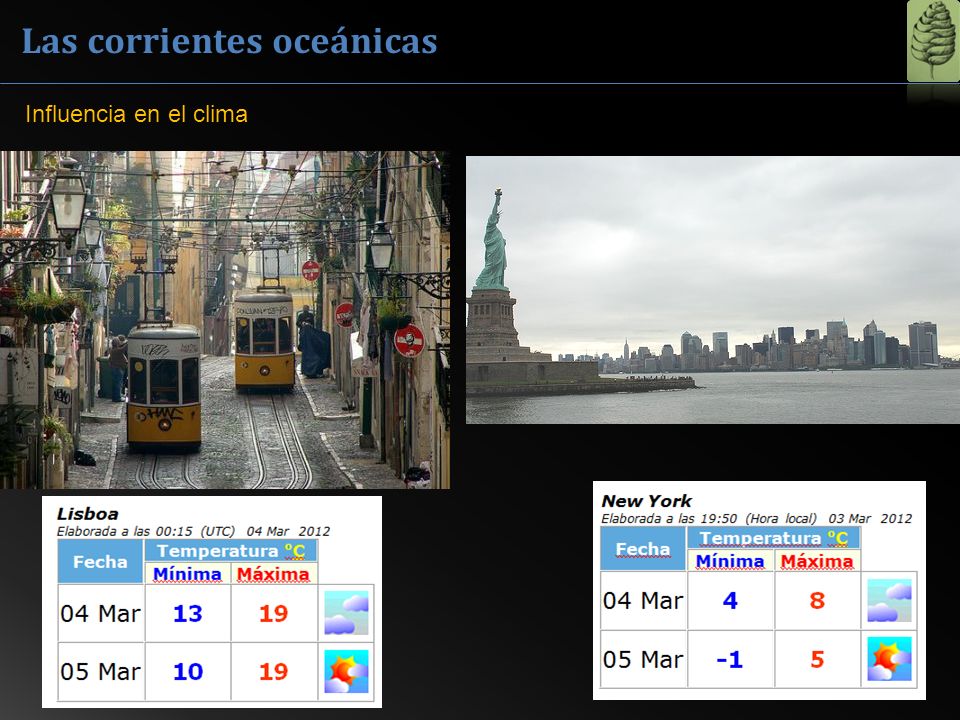Click New York '05 Mar' date cell
960x720 pixels.
pyautogui.click(x=643, y=659)
